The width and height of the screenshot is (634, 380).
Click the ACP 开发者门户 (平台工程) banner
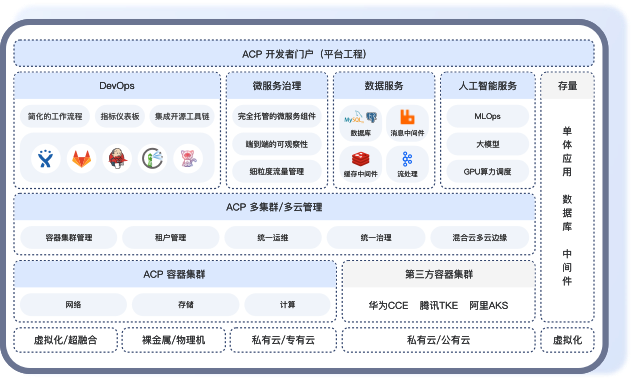point(304,54)
